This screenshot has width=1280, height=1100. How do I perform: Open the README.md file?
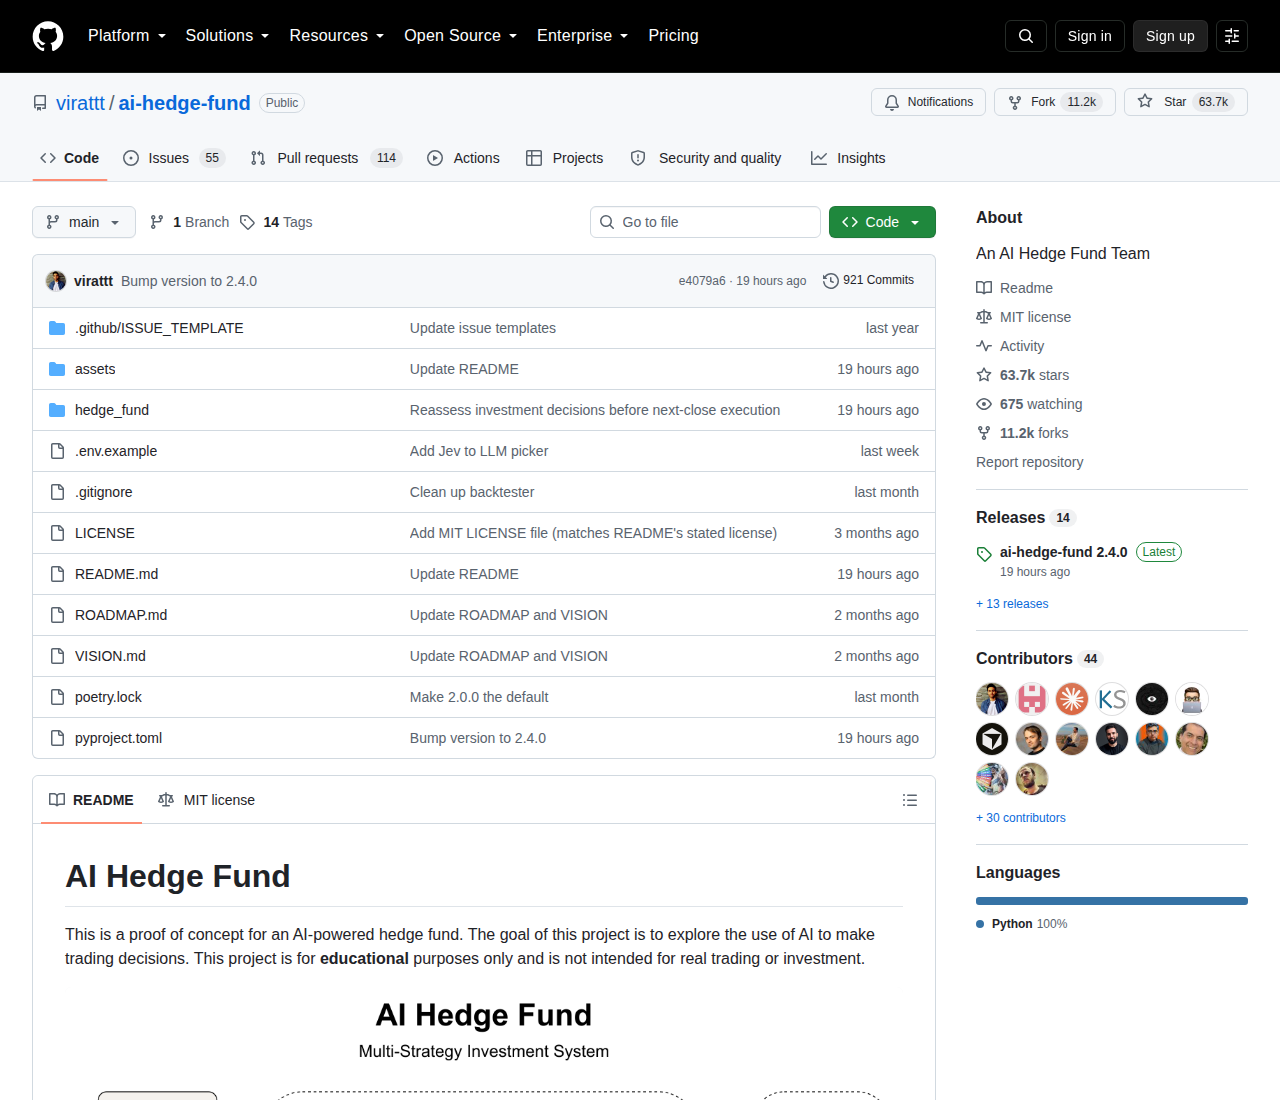pyautogui.click(x=116, y=574)
